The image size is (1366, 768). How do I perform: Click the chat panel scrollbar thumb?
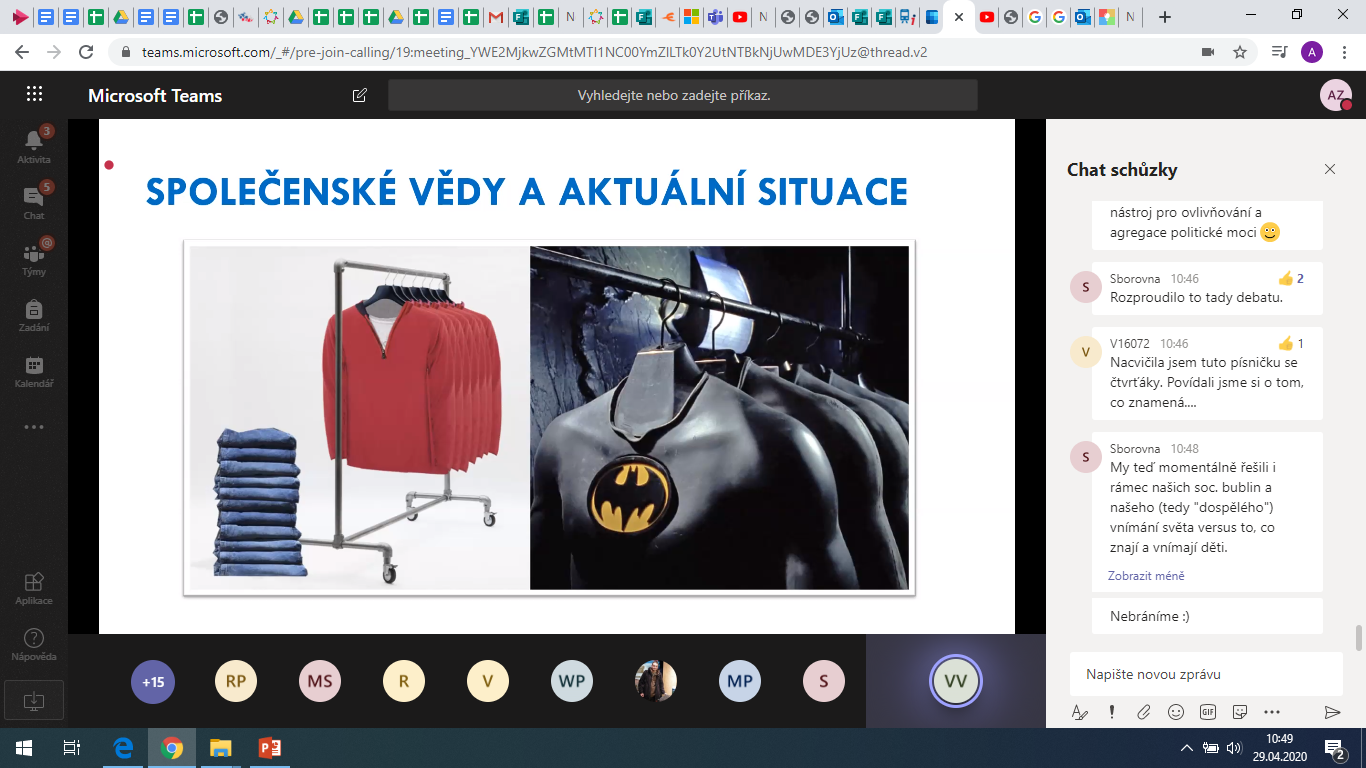(x=1357, y=637)
